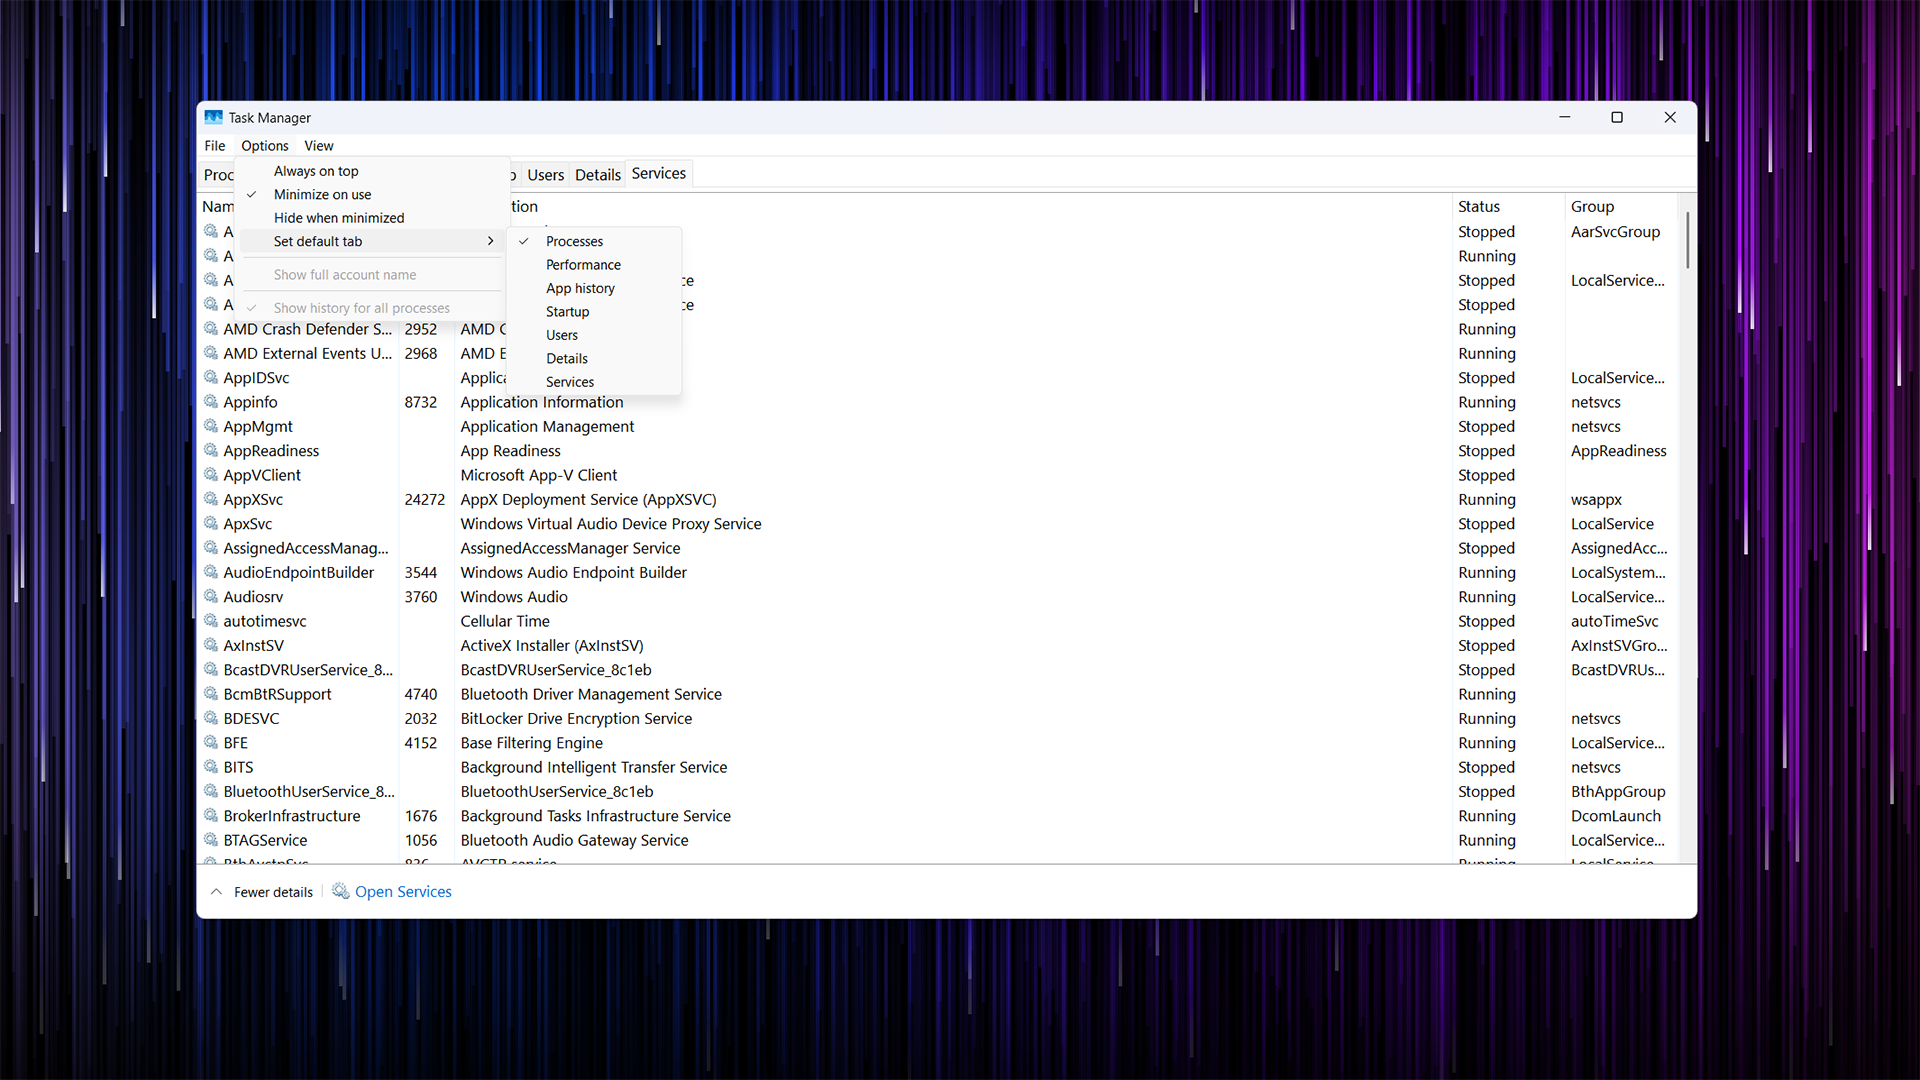Click the Open Services link
The width and height of the screenshot is (1920, 1080).
pyautogui.click(x=403, y=891)
